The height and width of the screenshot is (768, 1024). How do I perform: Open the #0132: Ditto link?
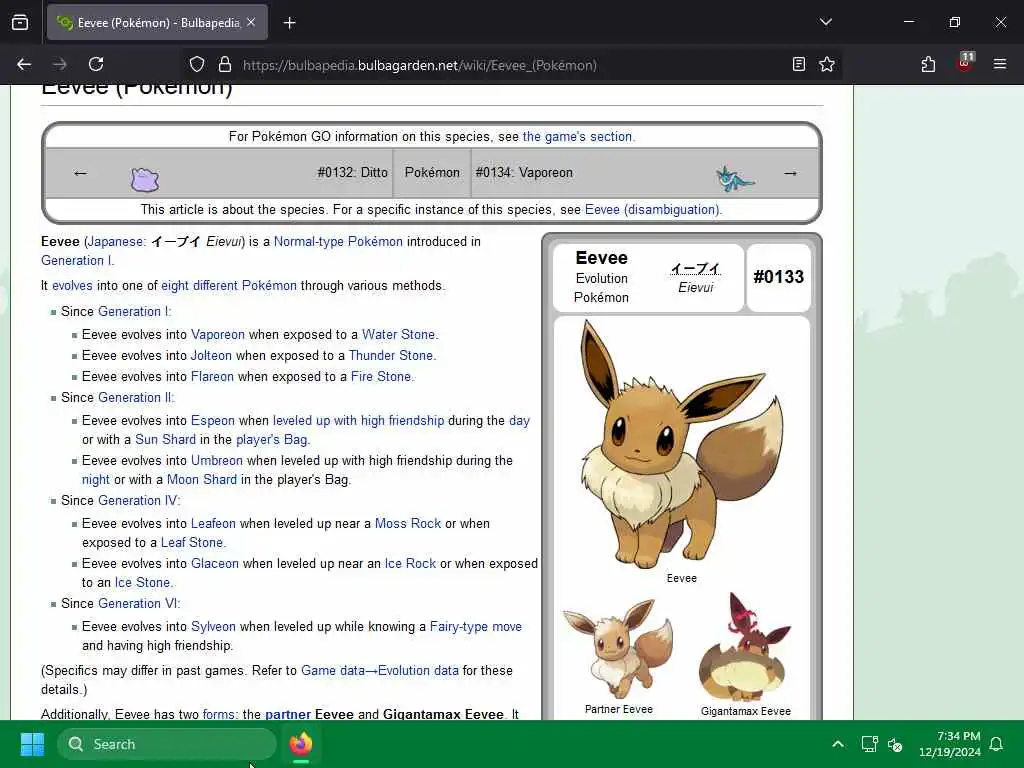coord(352,172)
